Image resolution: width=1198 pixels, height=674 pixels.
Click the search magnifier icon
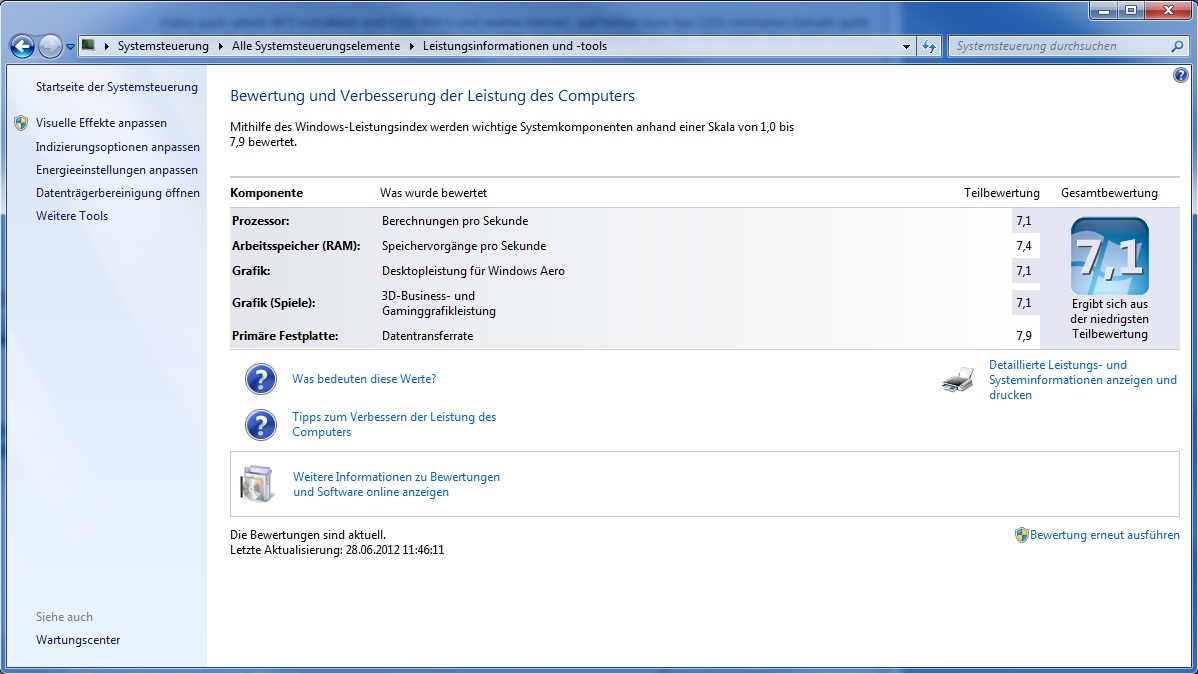pyautogui.click(x=1177, y=46)
